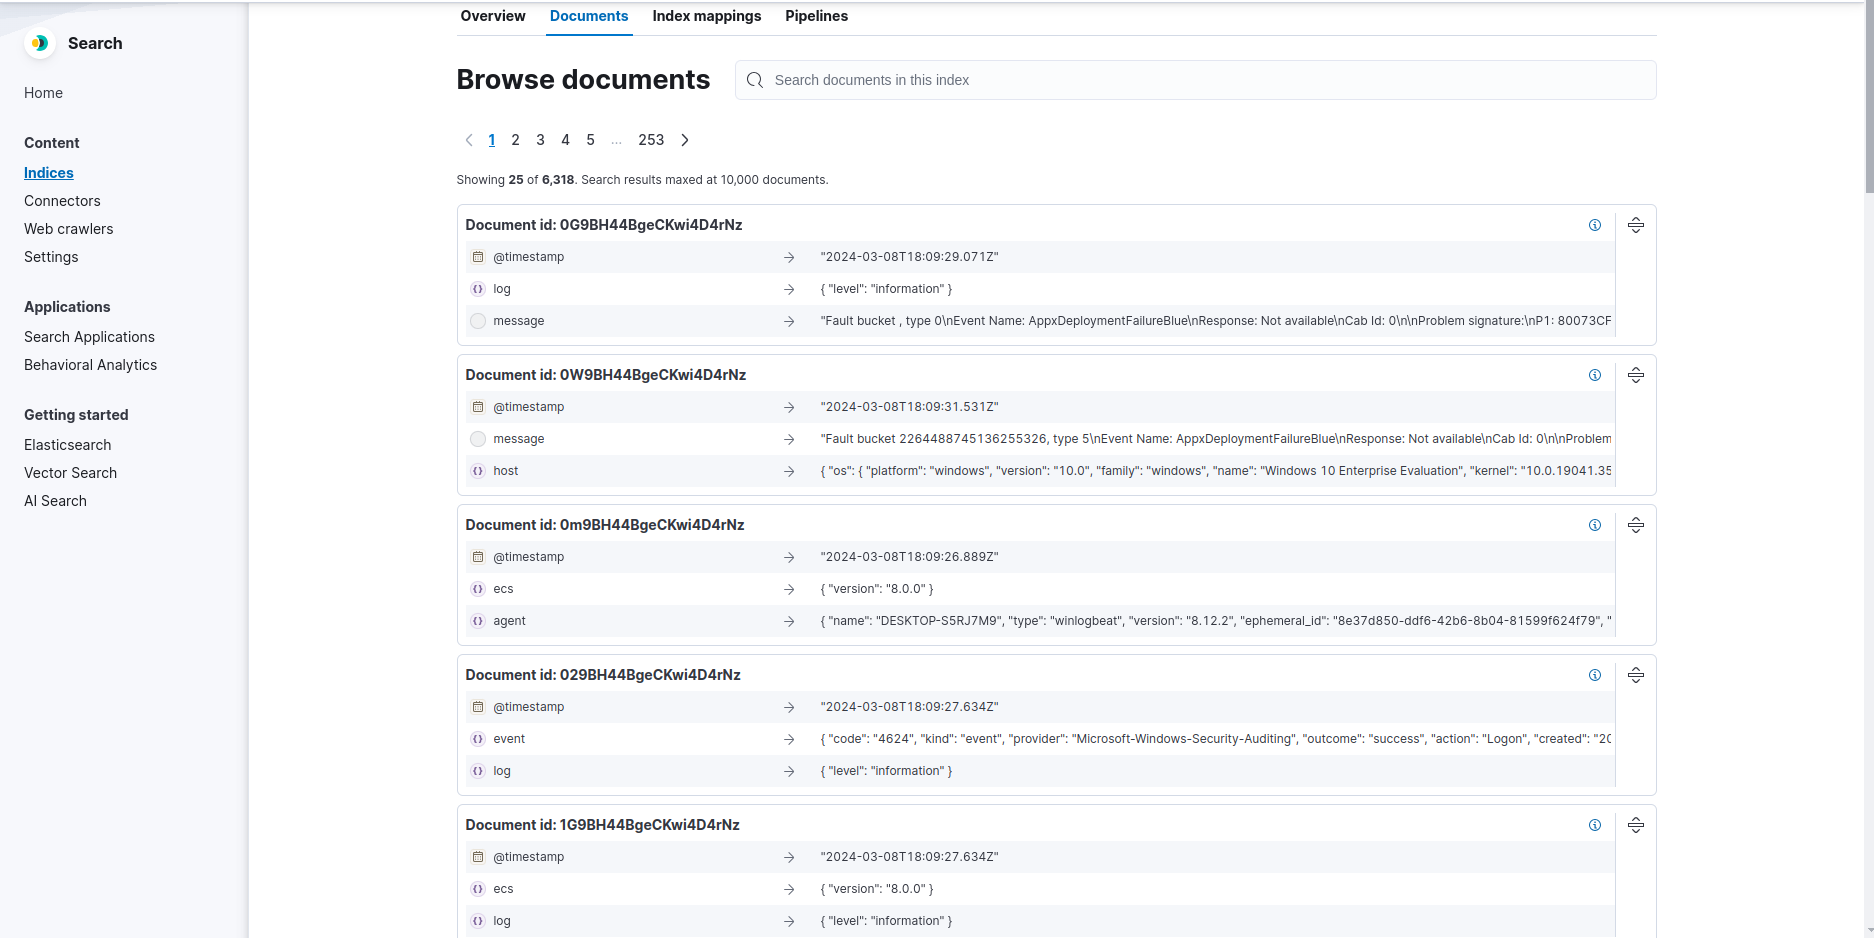The image size is (1874, 938).
Task: Open Behavioral Analytics page
Action: click(x=90, y=365)
